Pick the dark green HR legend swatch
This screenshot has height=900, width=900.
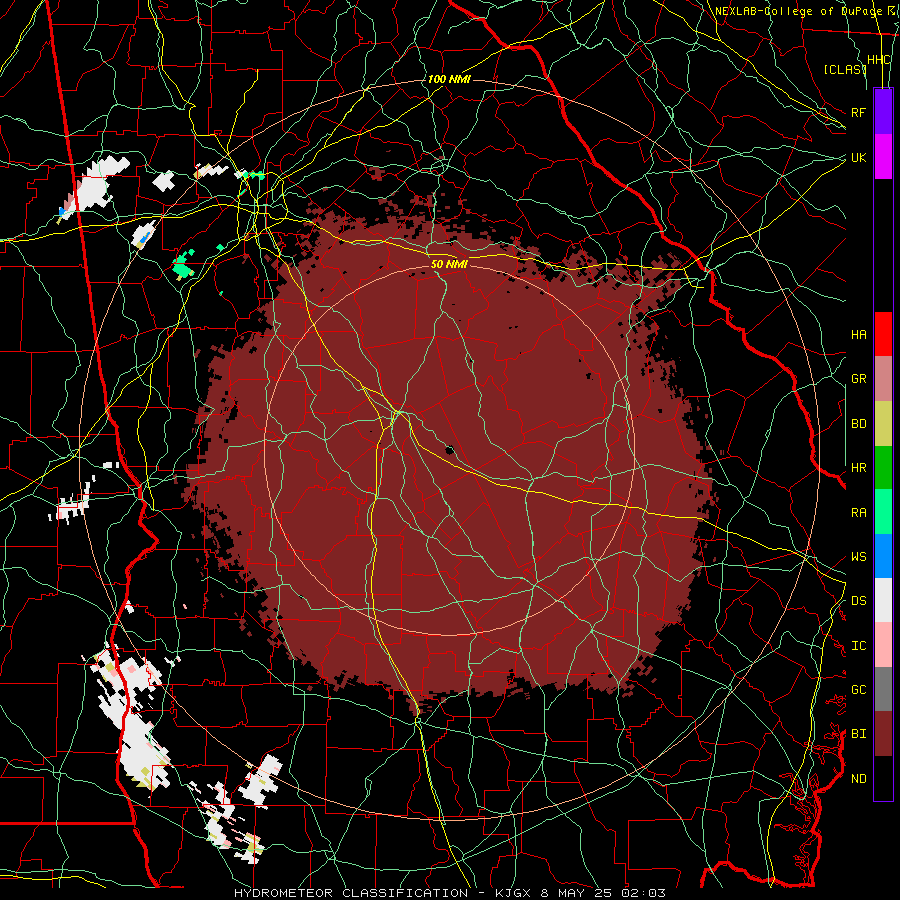(883, 468)
